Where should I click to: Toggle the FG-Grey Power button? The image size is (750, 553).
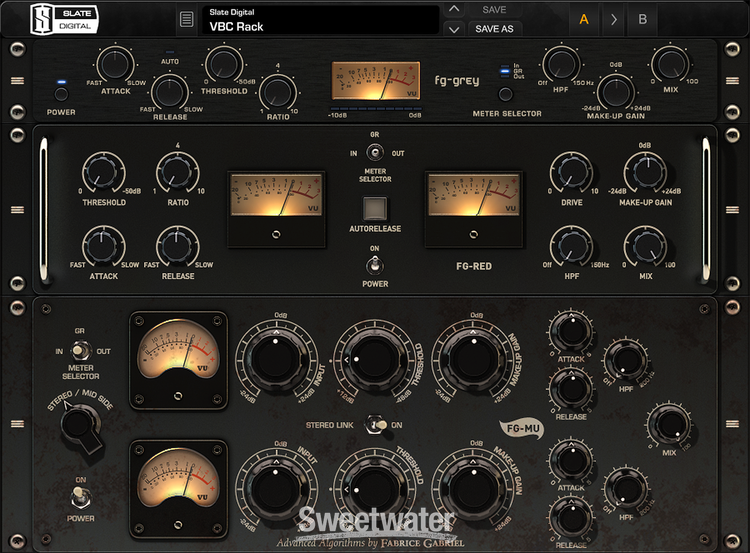coord(62,95)
